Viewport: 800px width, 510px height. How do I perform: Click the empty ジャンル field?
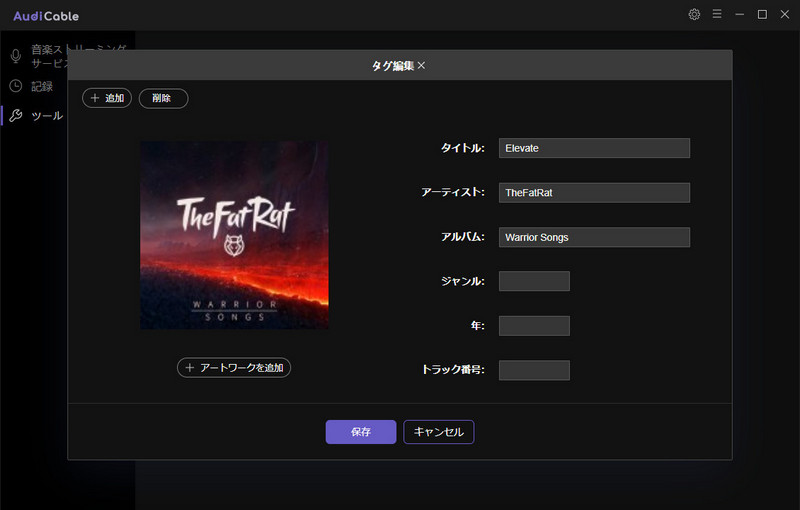click(x=534, y=281)
